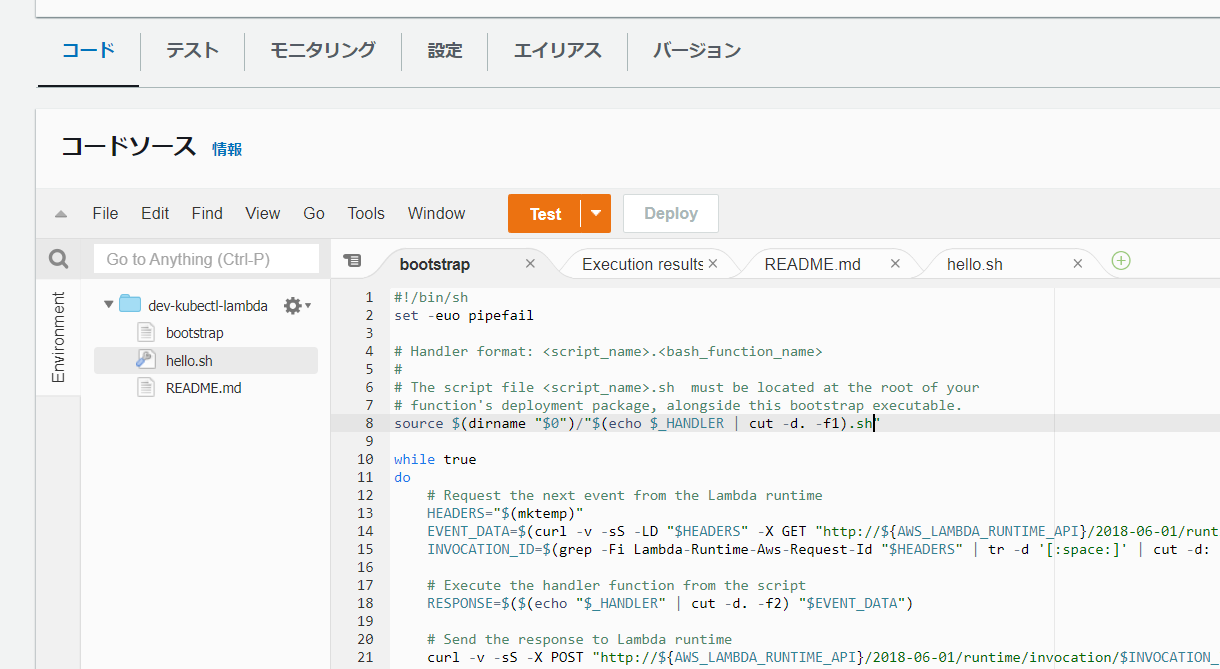The height and width of the screenshot is (669, 1220).
Task: Switch to the モニタリング tab
Action: (323, 50)
